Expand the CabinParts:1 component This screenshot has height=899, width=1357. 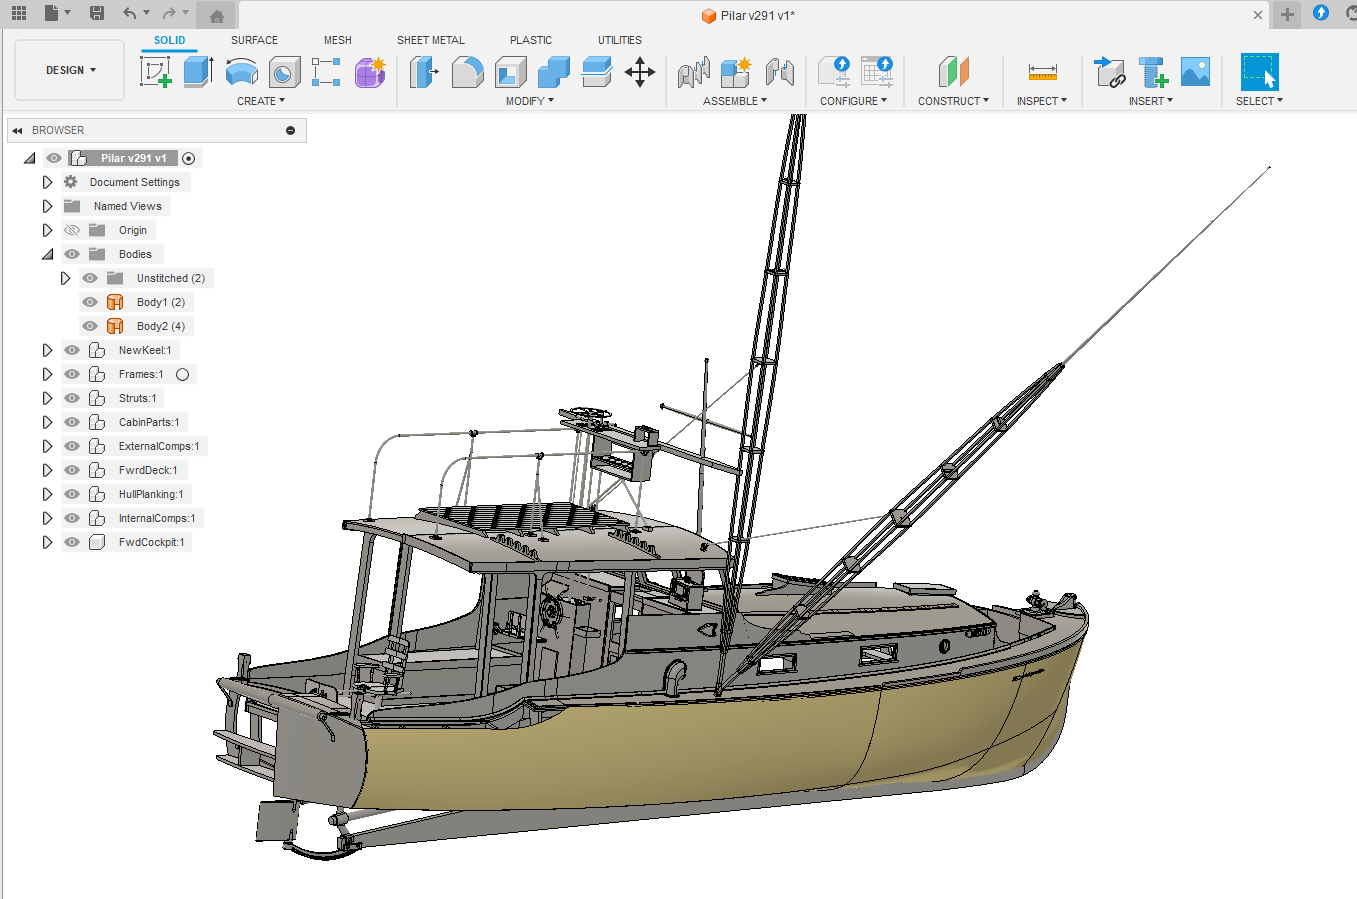click(47, 422)
